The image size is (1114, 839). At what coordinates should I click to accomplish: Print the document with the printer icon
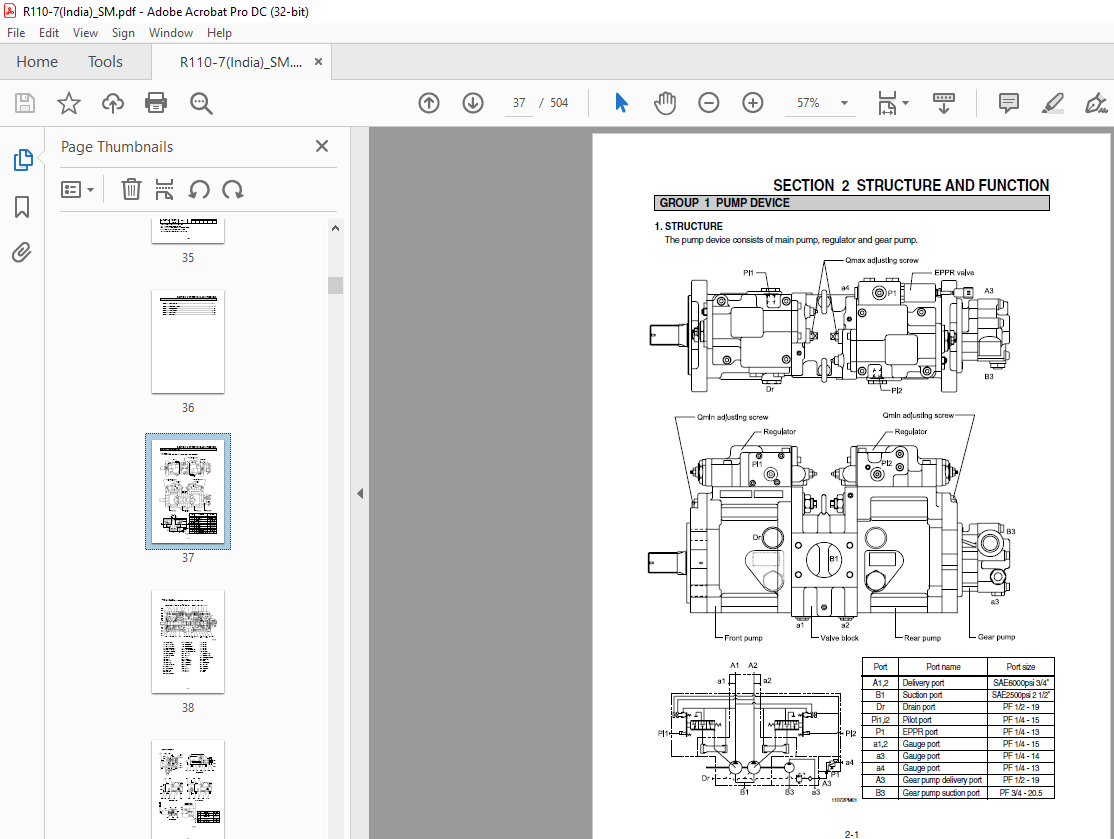coord(156,103)
